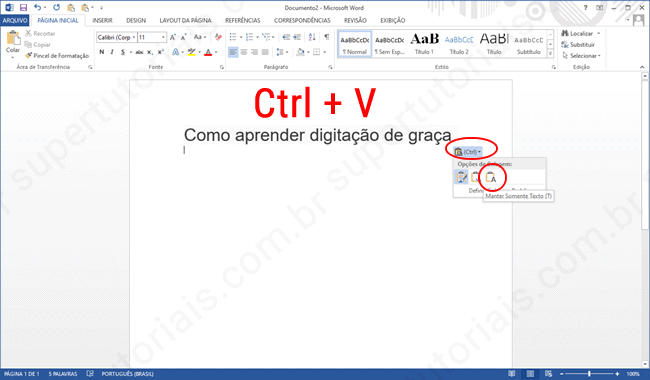This screenshot has width=650, height=380.
Task: Decrease font size with the smaller A icon
Action: 183,37
